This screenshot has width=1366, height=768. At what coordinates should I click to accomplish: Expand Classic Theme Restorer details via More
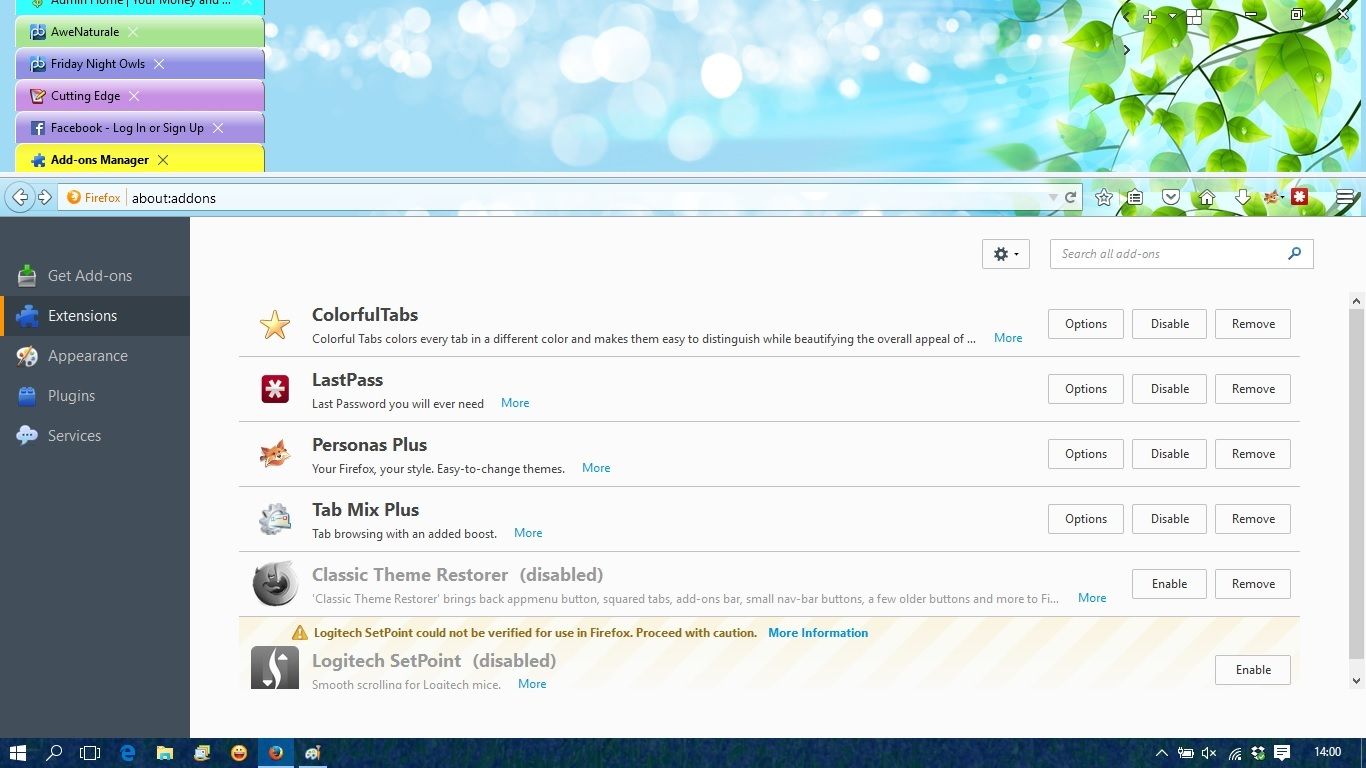1092,598
